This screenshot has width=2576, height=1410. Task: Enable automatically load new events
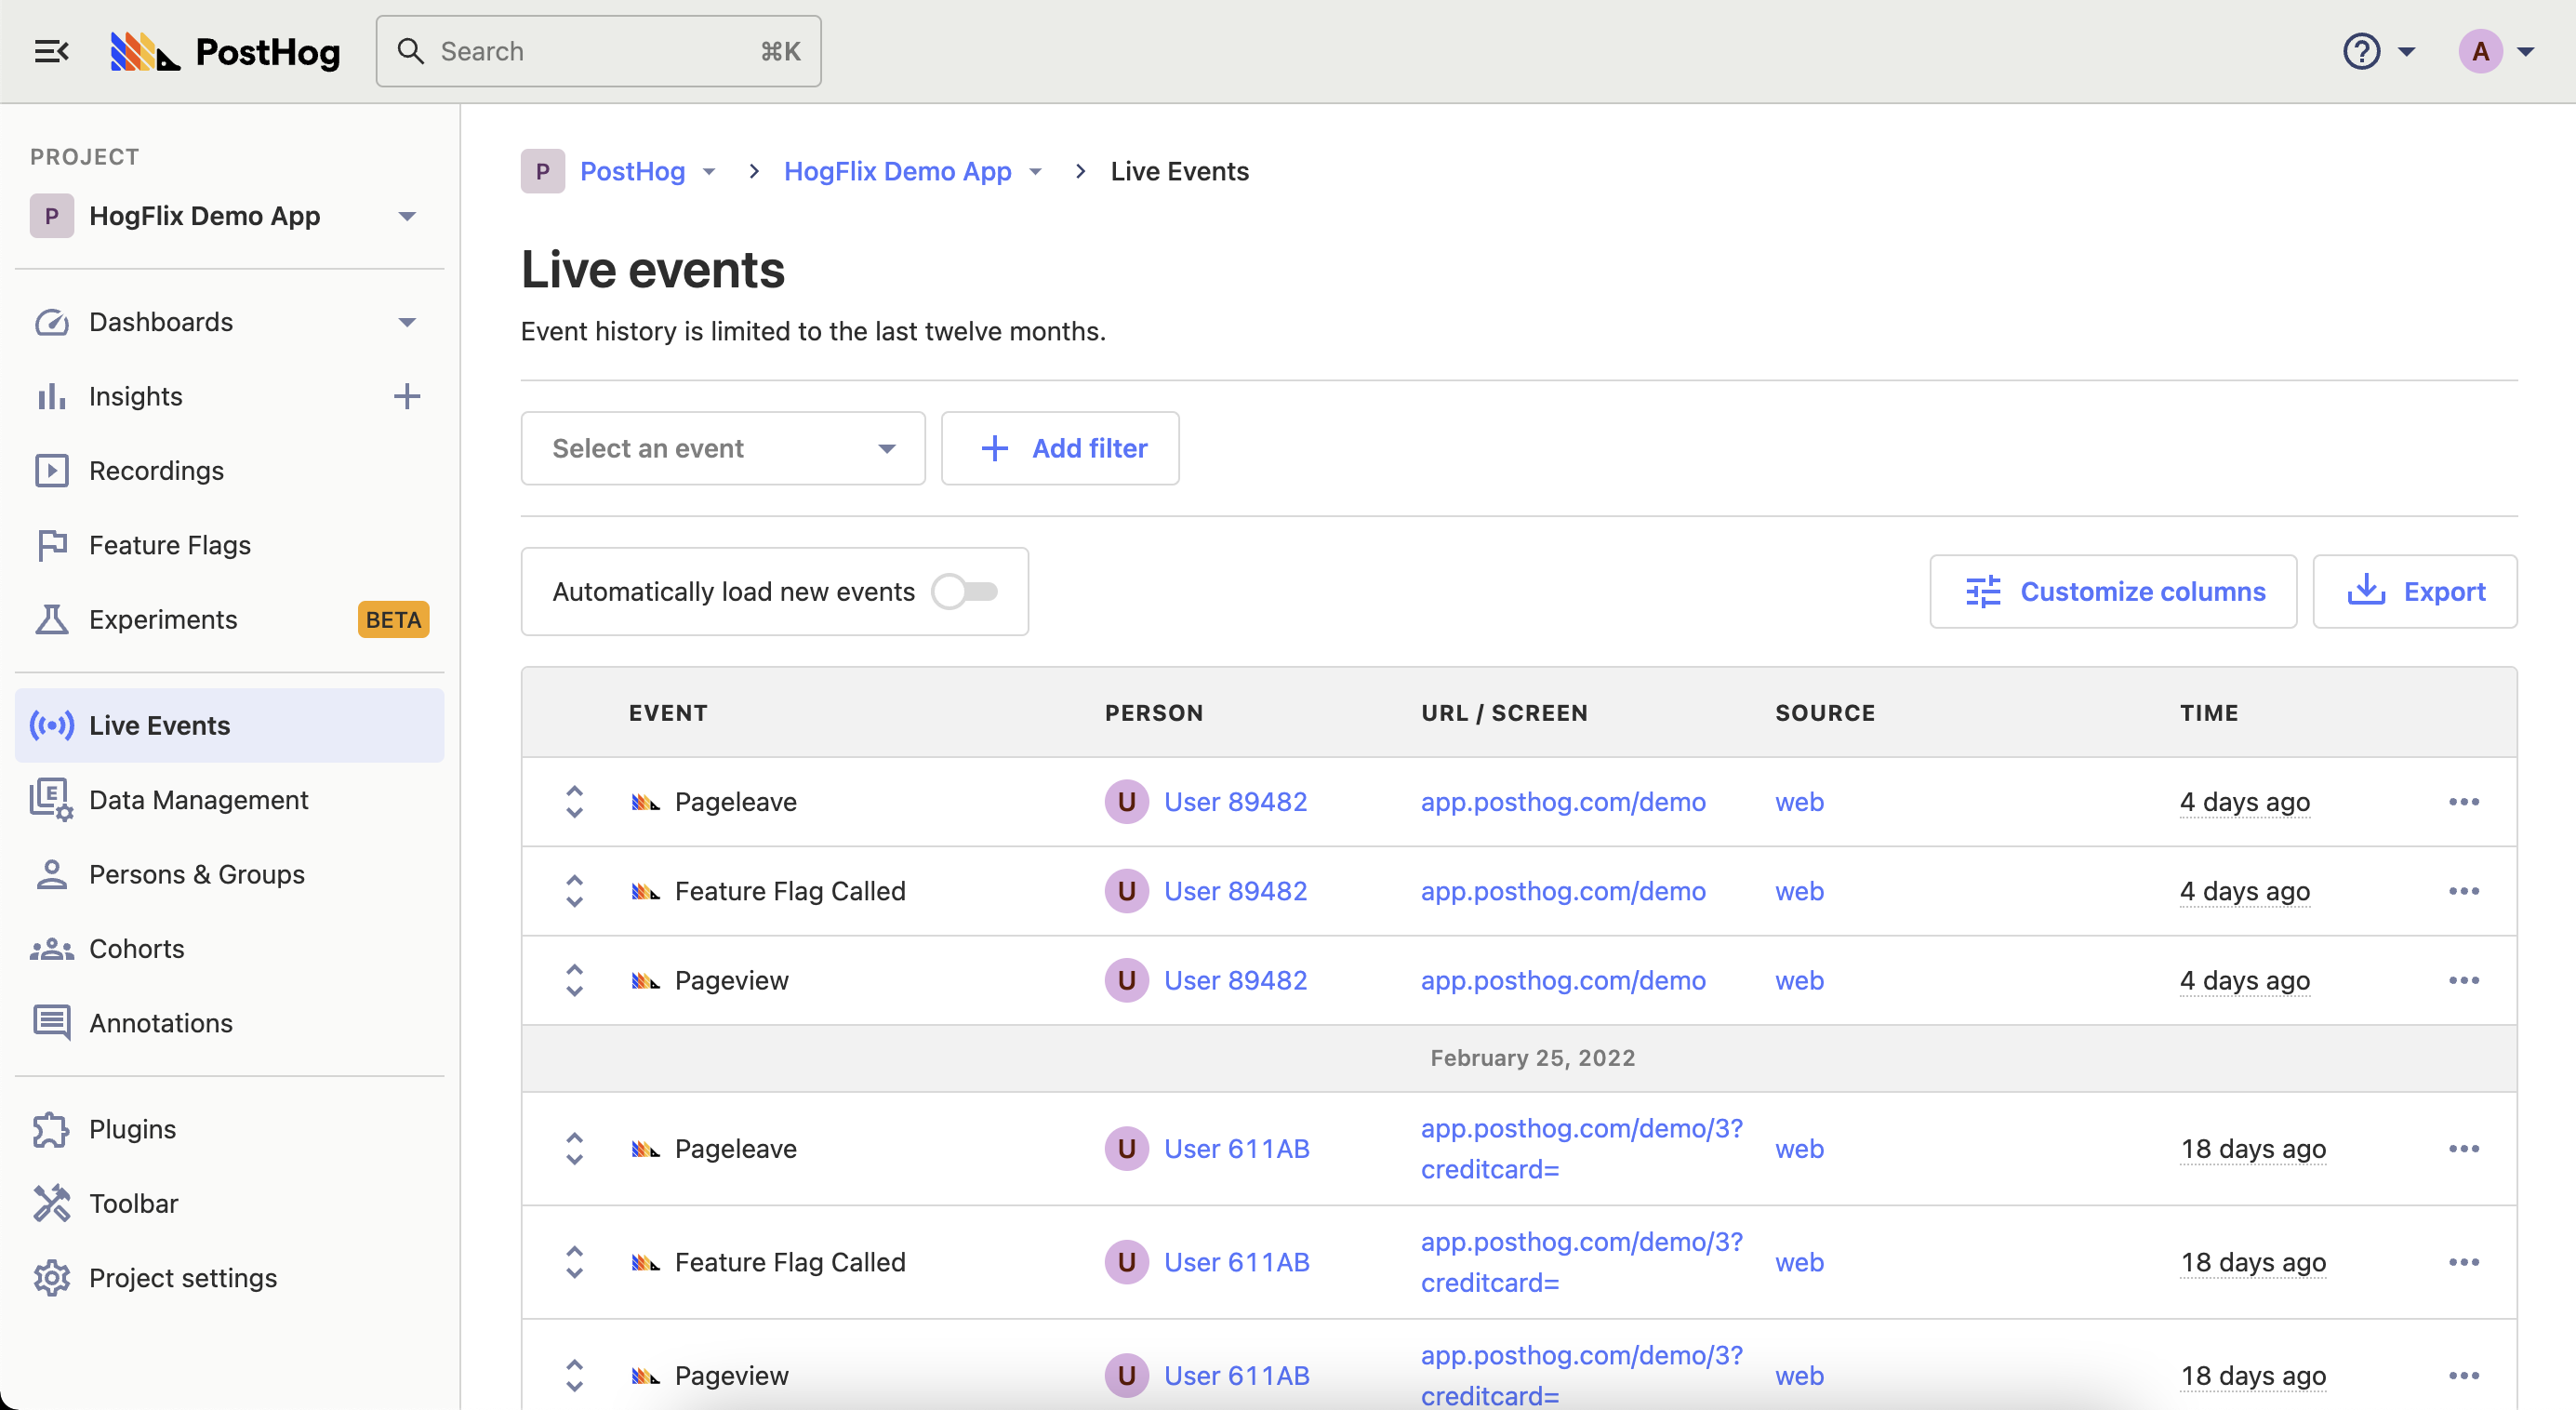coord(966,591)
